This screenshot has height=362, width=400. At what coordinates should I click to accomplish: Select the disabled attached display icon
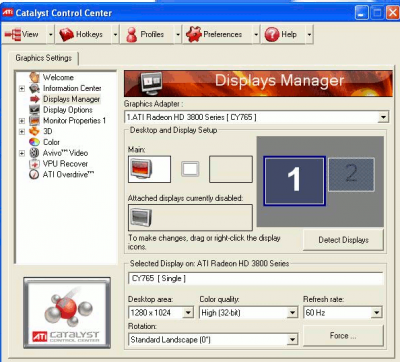pyautogui.click(x=141, y=217)
